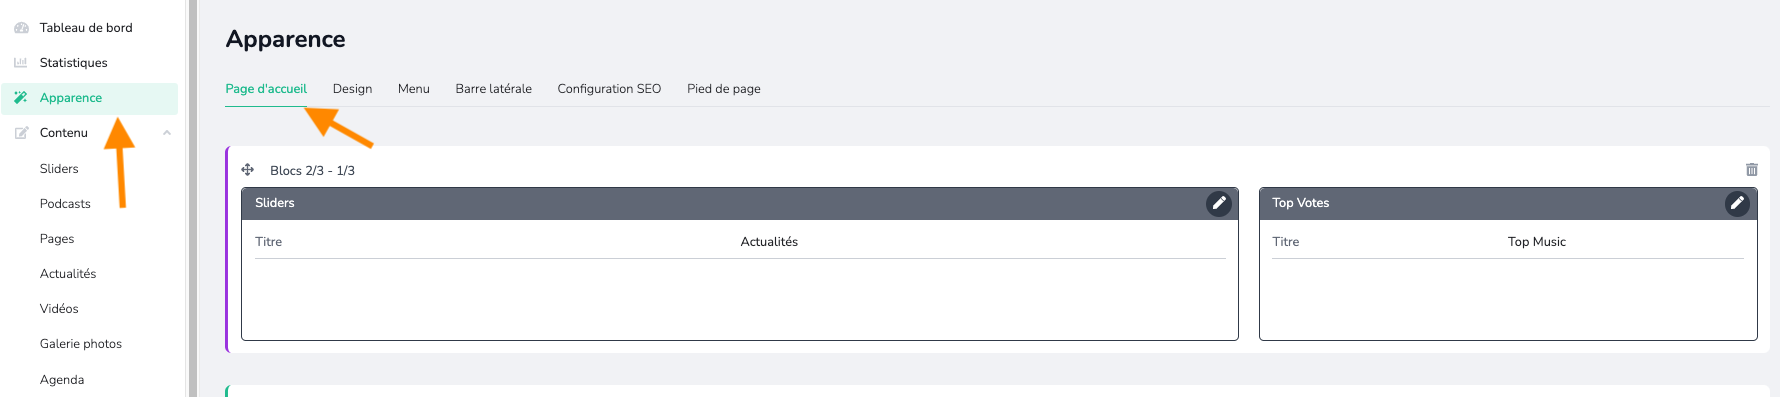Select the Barre latérale tab

[494, 89]
